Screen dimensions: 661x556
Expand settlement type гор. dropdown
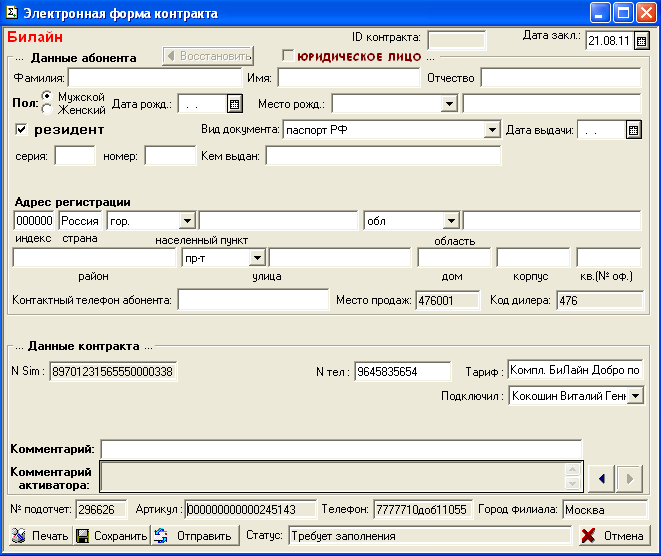pos(187,220)
